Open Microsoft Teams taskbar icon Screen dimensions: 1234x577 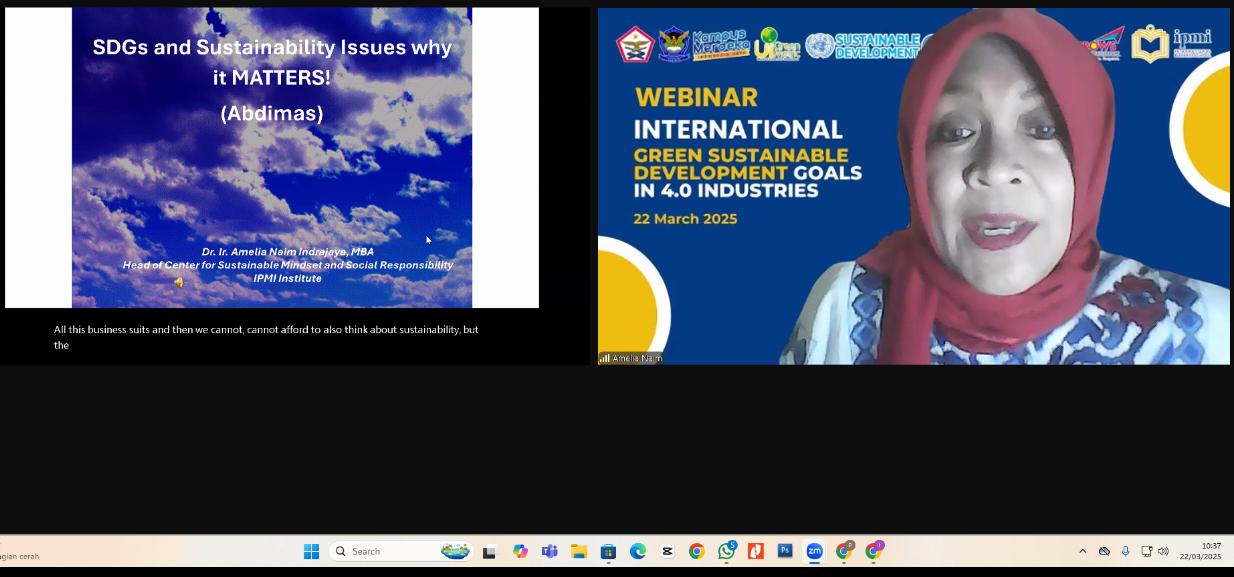(549, 551)
